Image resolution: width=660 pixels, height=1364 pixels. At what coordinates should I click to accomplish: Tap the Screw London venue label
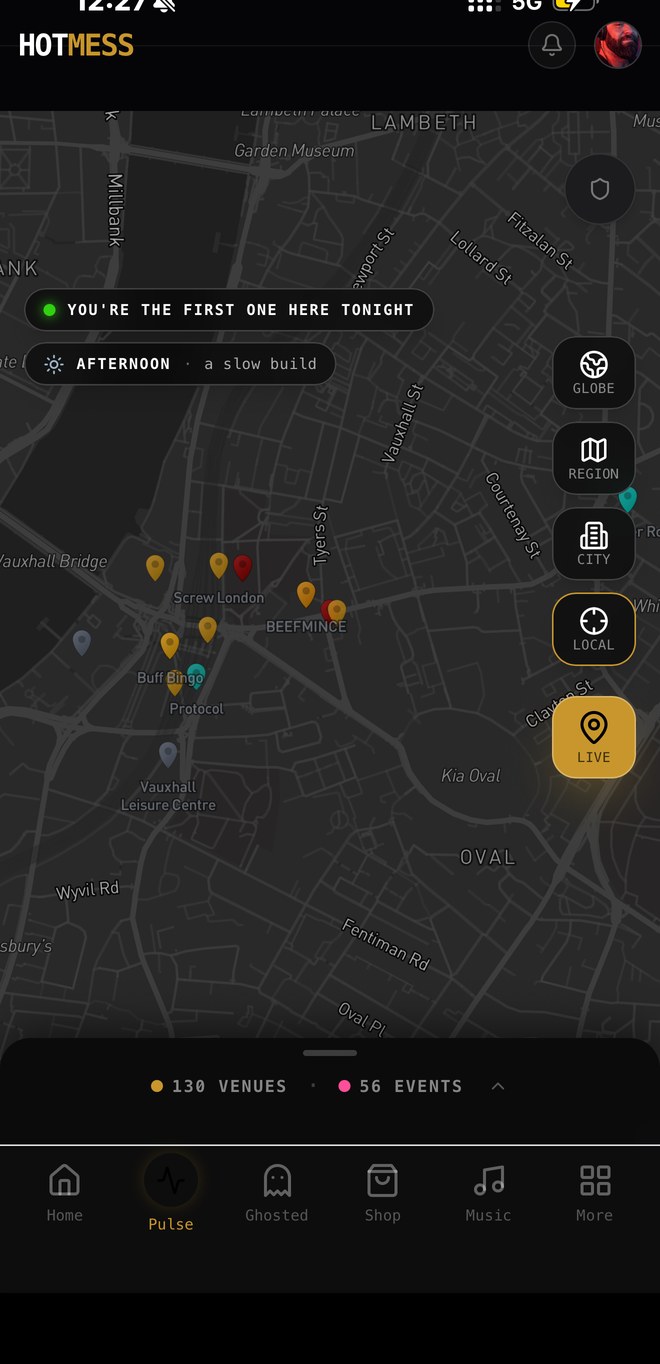(219, 598)
